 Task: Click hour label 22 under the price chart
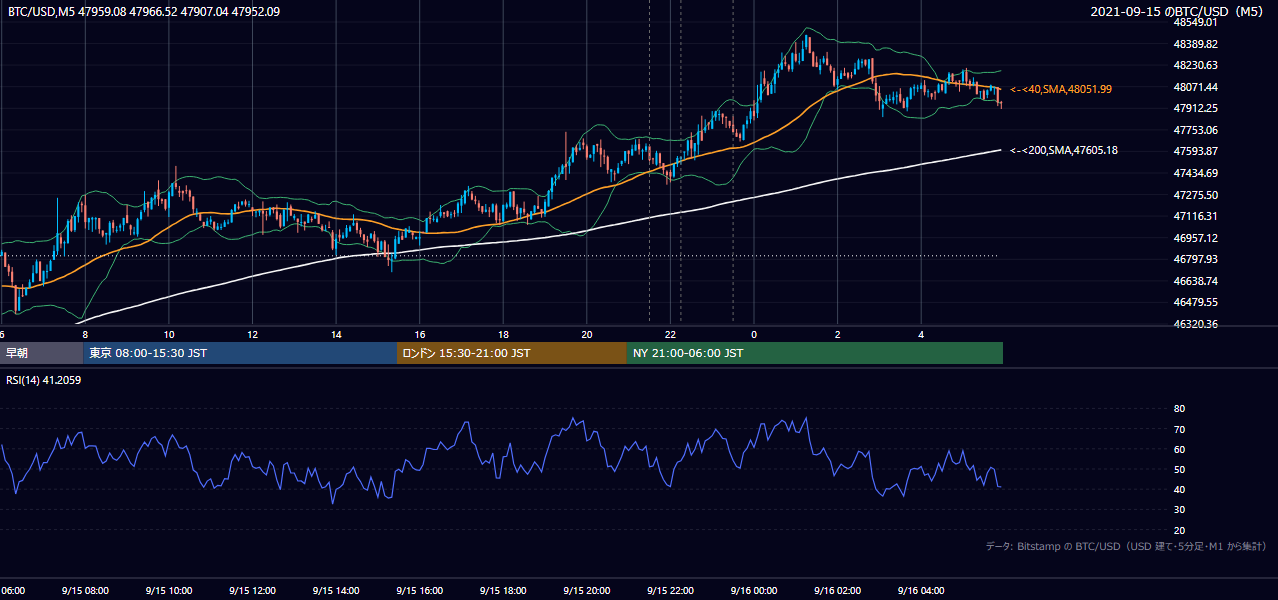click(671, 334)
